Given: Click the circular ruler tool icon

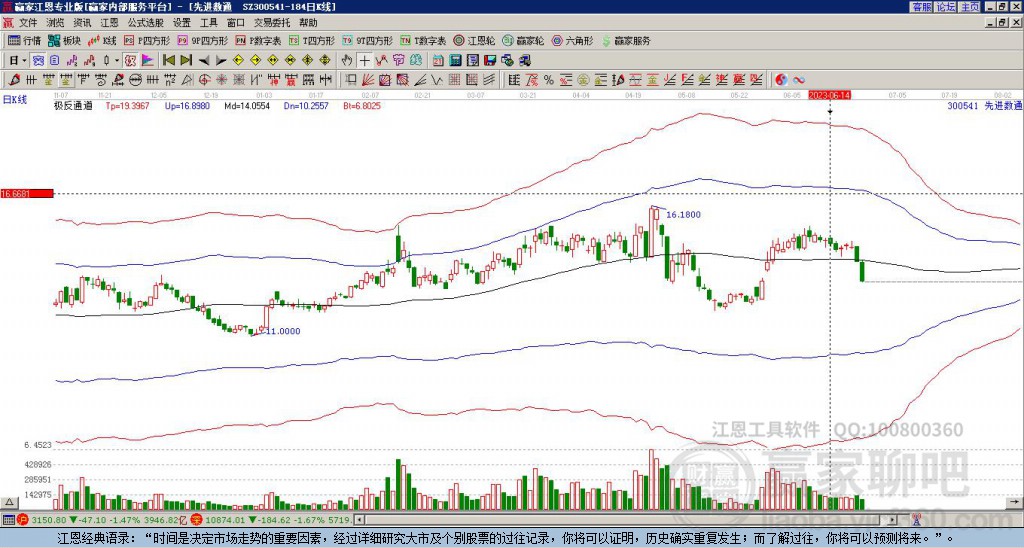Looking at the screenshot, I should [135, 80].
